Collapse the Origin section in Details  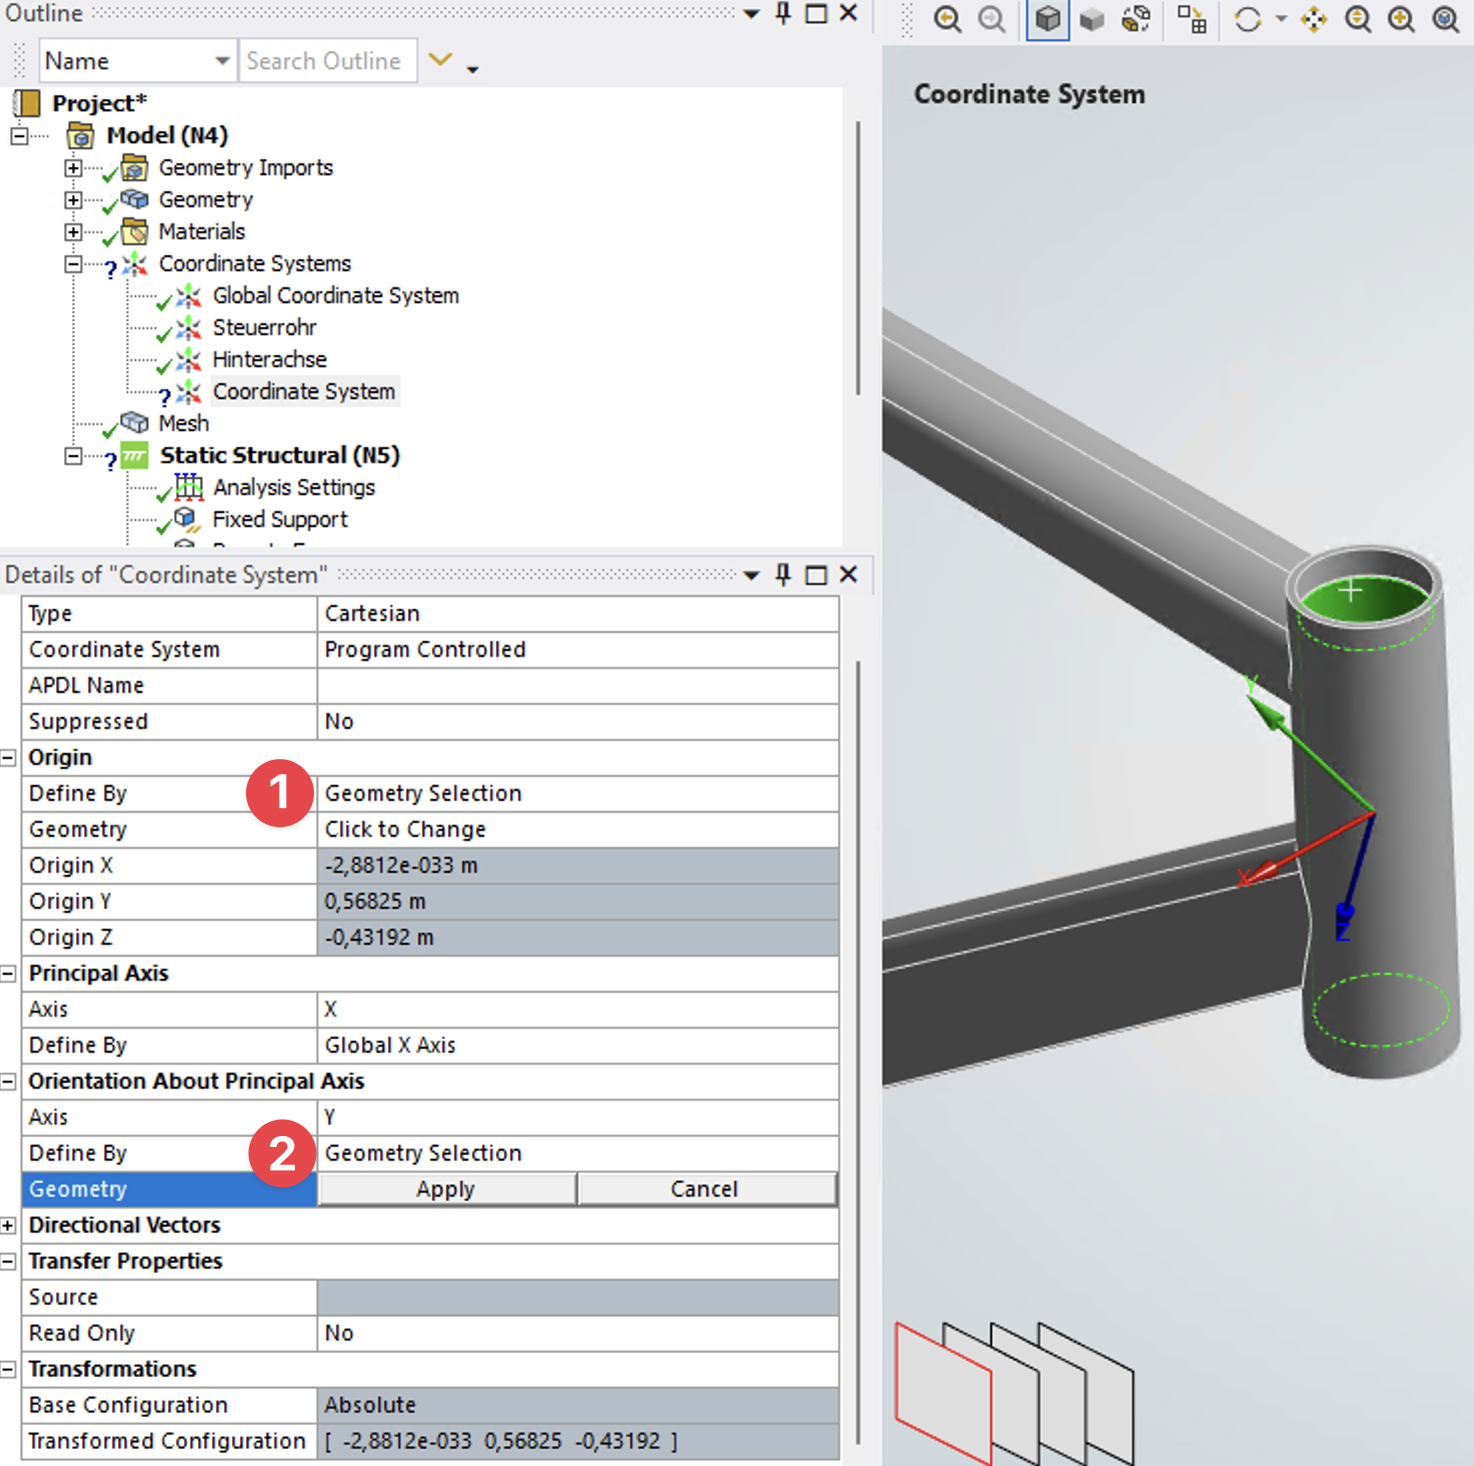point(9,758)
